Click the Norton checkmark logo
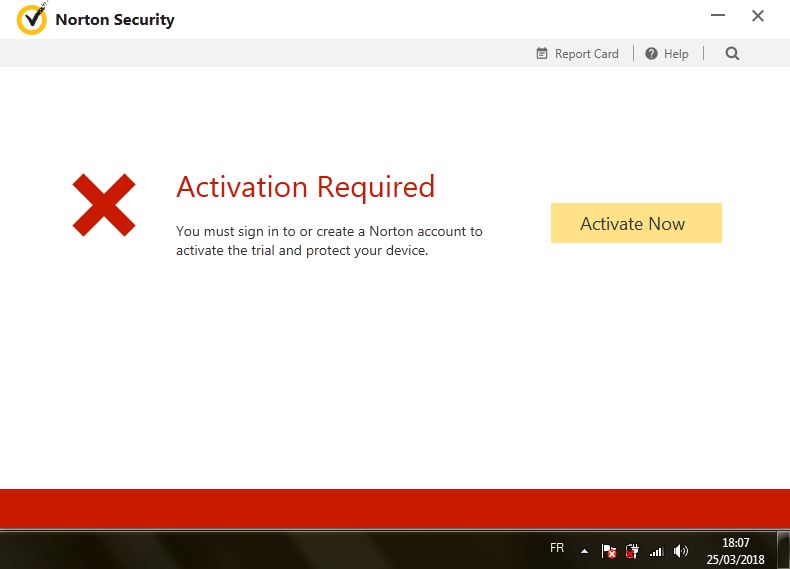 coord(32,19)
